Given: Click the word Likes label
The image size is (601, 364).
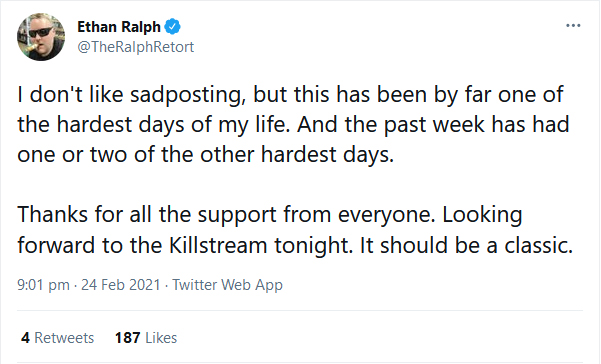Looking at the screenshot, I should 161,338.
